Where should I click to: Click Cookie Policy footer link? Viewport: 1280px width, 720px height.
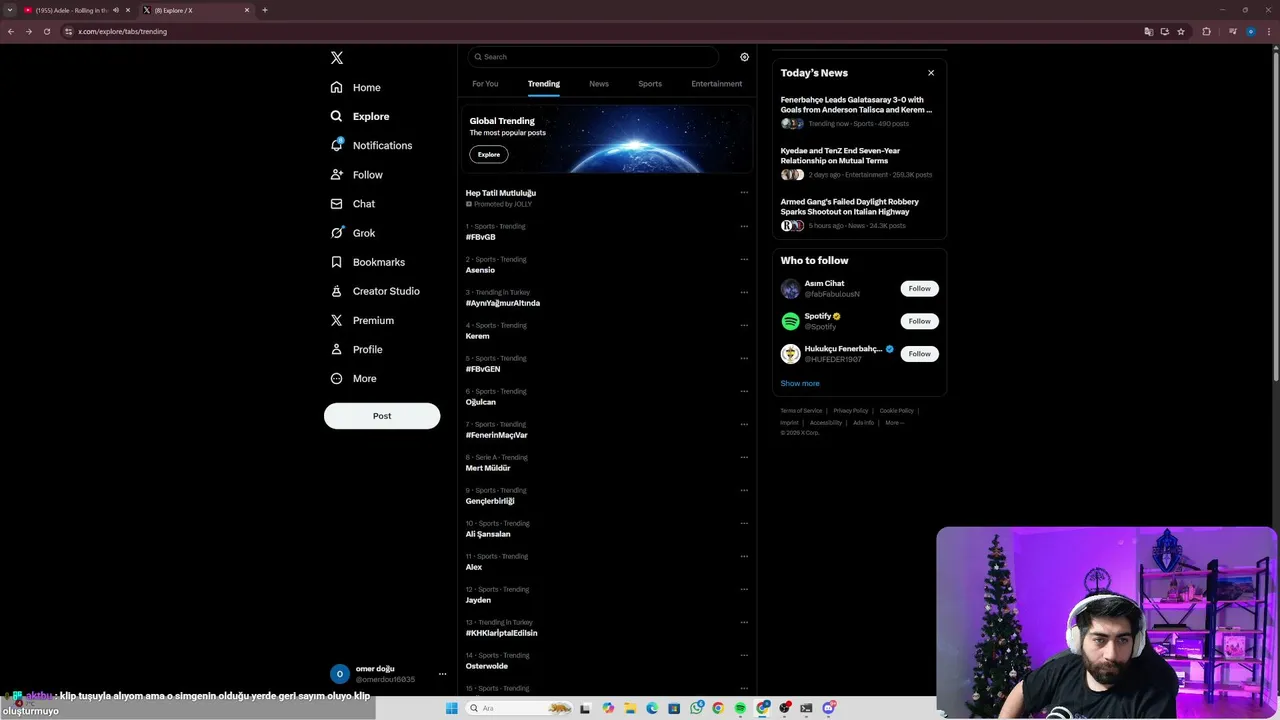tap(897, 411)
